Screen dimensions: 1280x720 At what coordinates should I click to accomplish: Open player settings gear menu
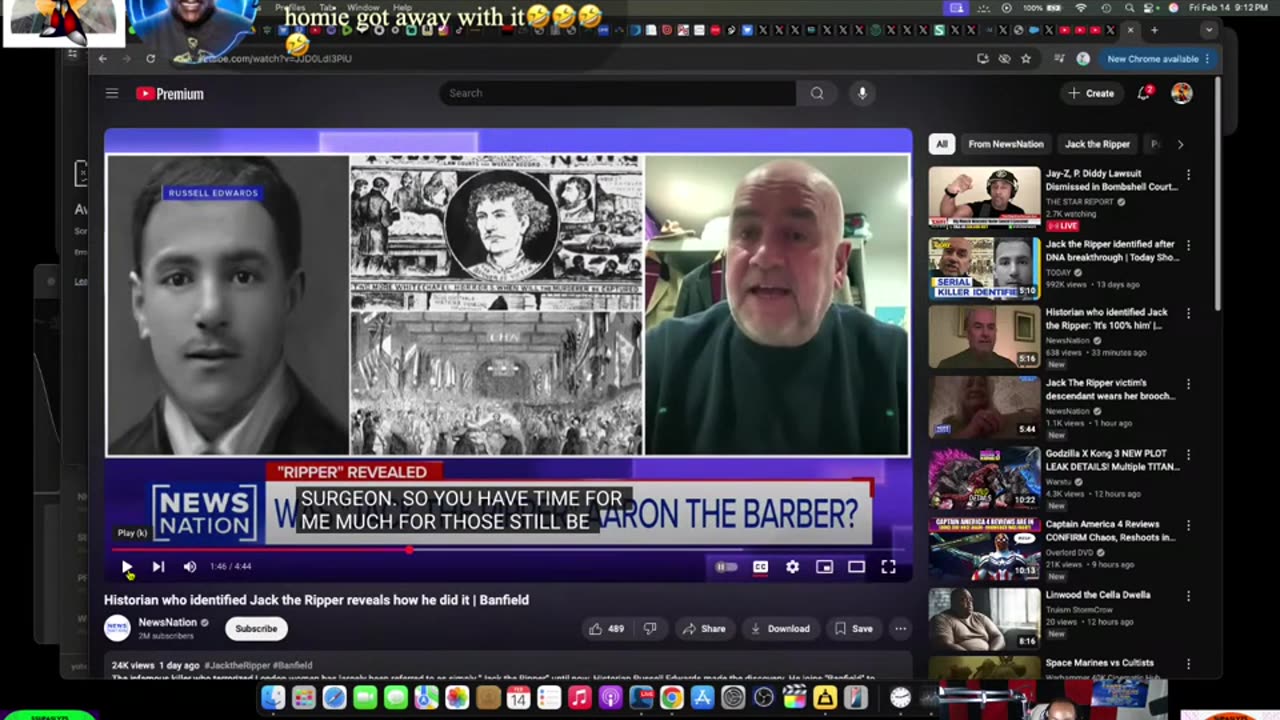792,567
